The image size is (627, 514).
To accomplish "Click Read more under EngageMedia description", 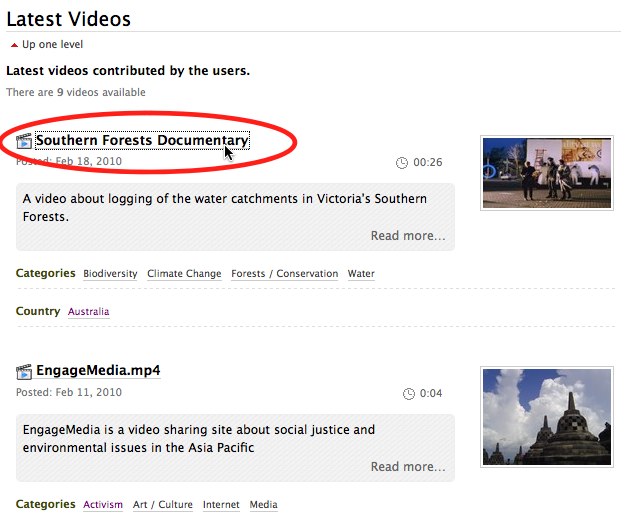I will (x=408, y=467).
